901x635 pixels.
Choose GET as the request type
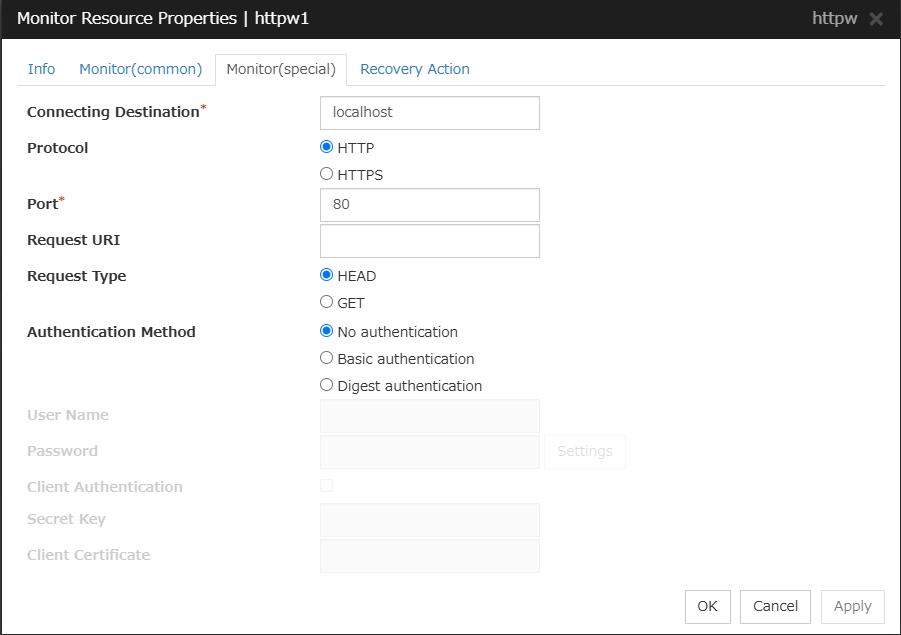326,302
